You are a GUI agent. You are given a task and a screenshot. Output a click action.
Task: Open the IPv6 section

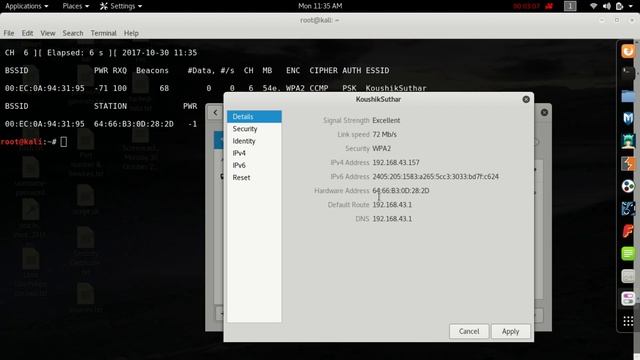[x=254, y=166]
